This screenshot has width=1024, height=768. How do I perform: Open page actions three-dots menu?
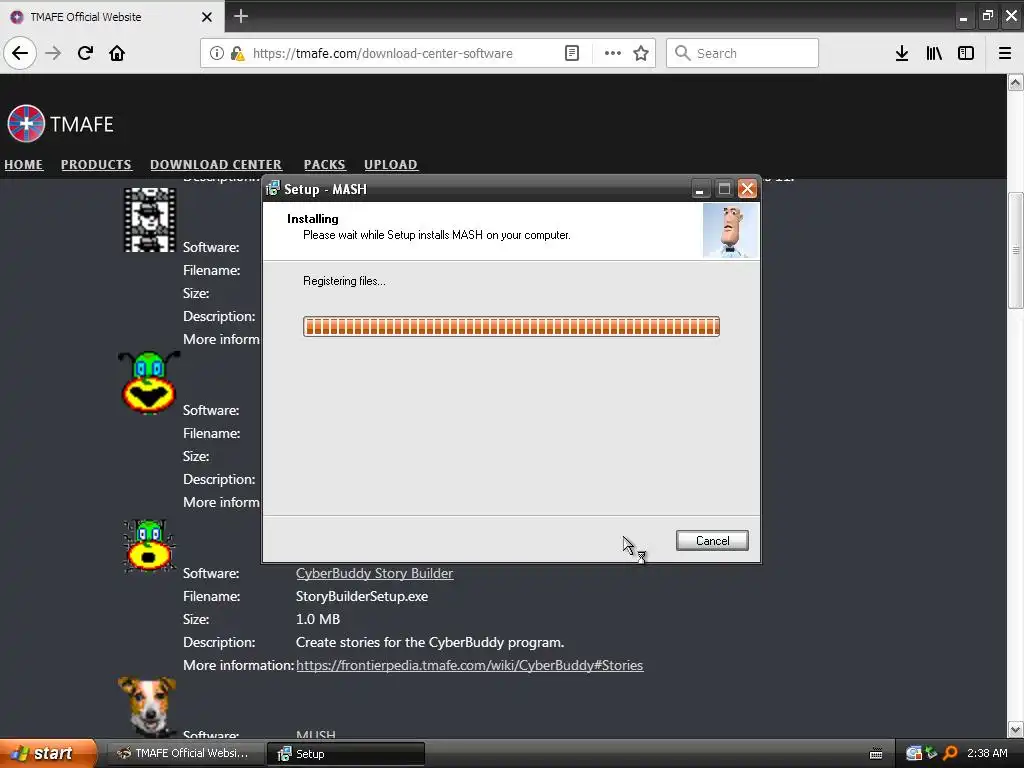tap(613, 53)
